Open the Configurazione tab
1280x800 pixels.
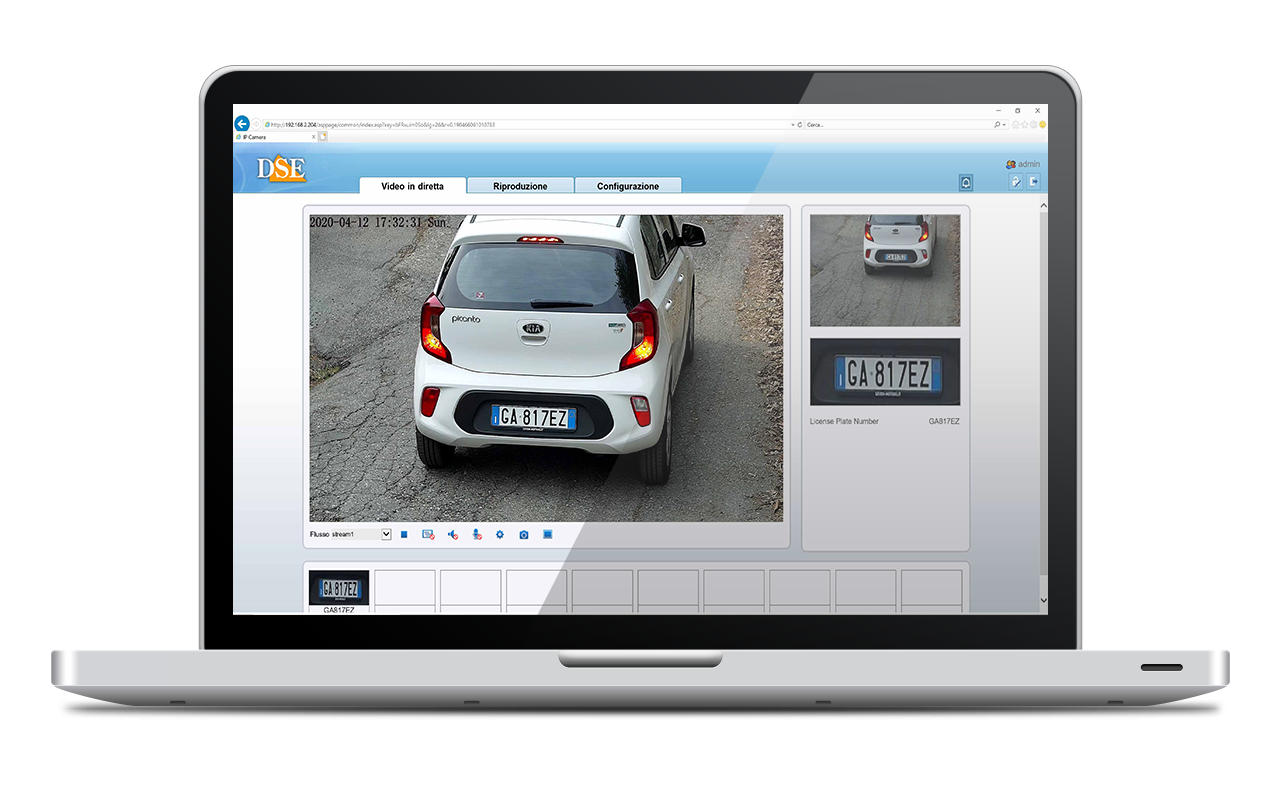[628, 186]
